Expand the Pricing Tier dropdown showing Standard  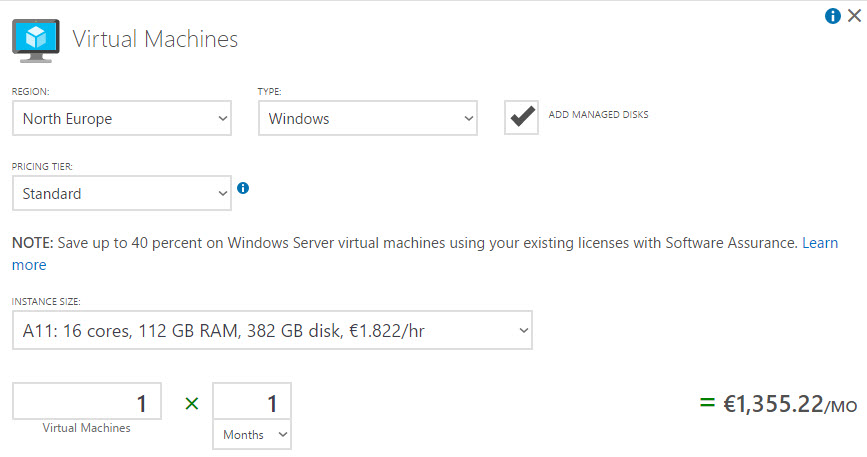122,193
